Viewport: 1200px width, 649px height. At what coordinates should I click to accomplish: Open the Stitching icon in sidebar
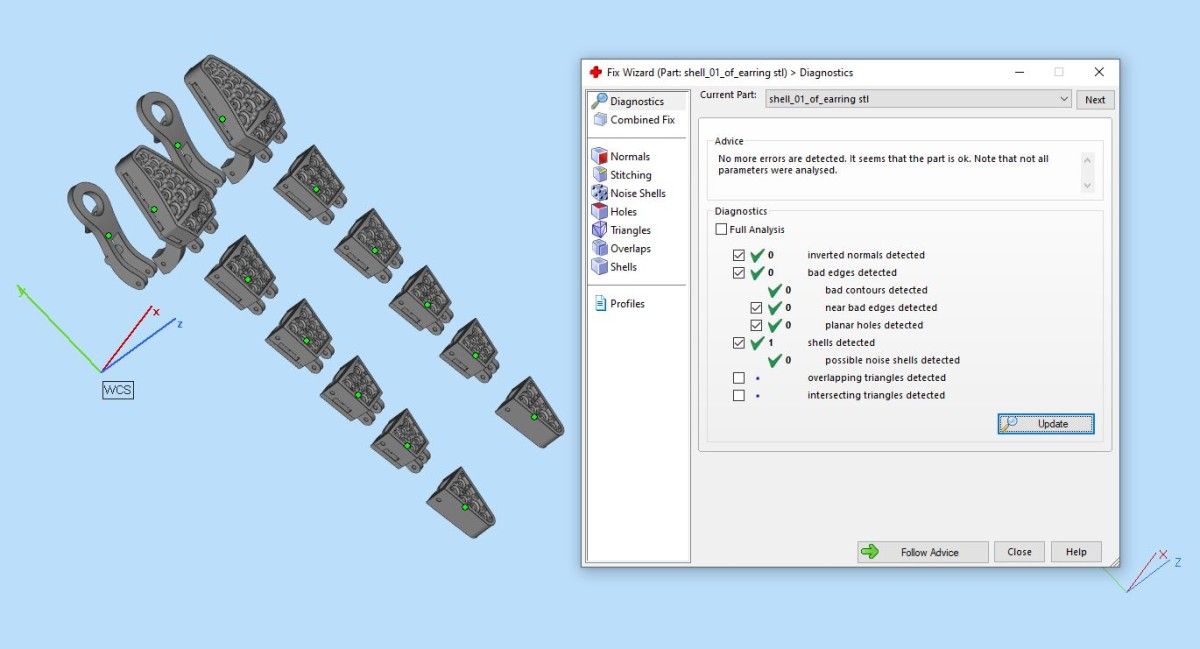click(x=599, y=175)
